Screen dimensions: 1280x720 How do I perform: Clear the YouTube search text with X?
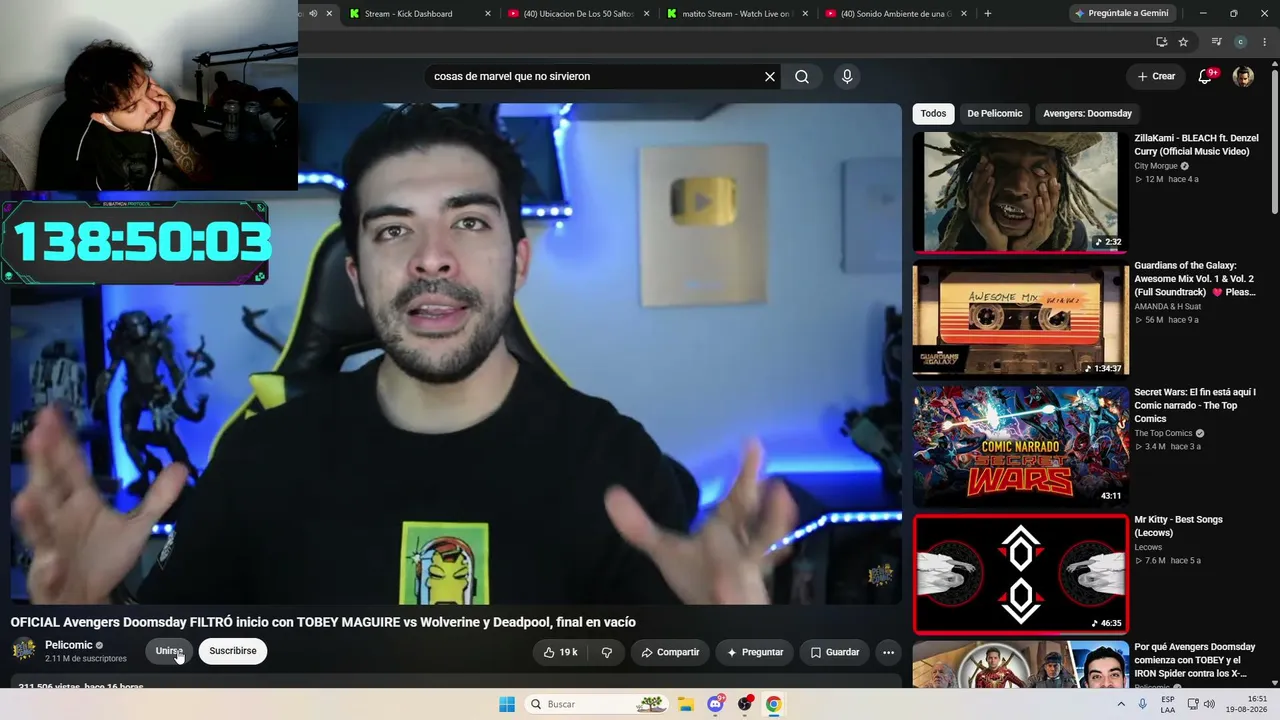[770, 77]
